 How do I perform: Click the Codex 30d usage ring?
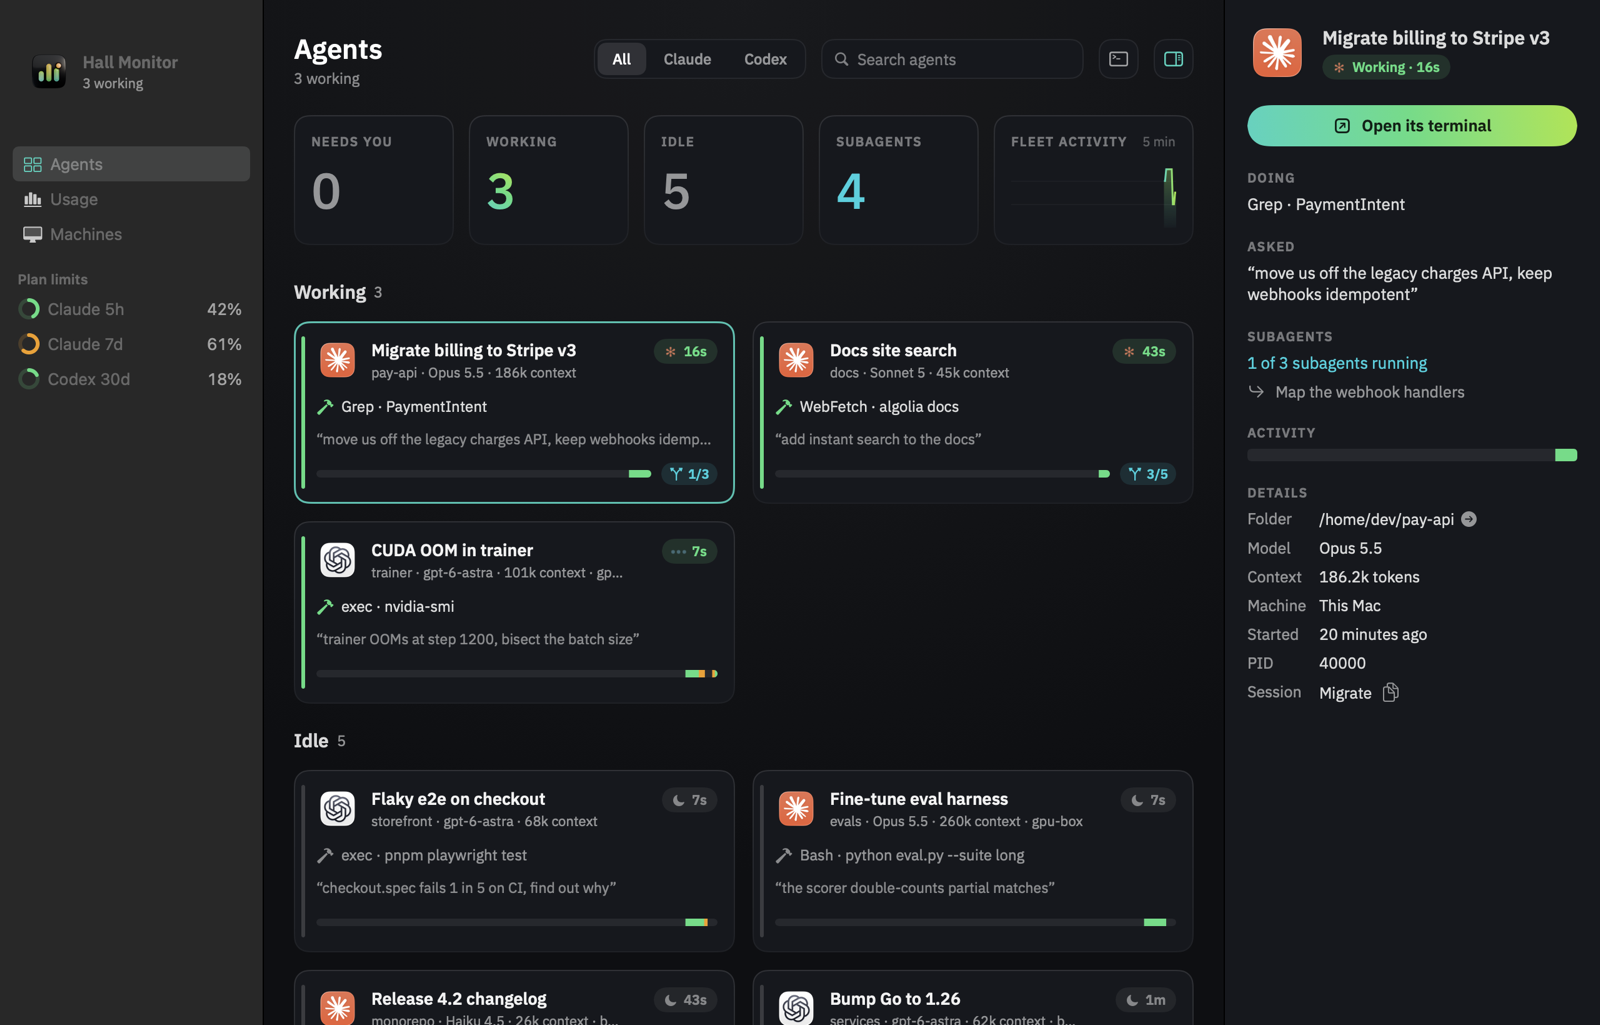[29, 379]
